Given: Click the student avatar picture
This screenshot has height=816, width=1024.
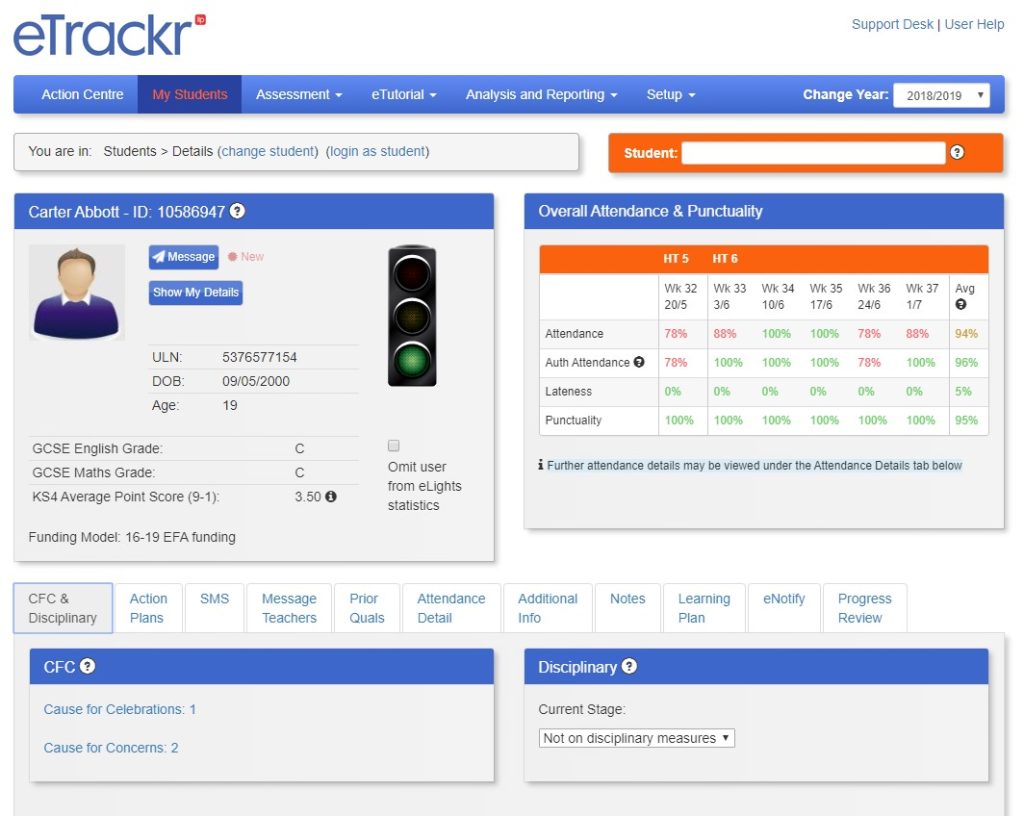Looking at the screenshot, I should click(77, 292).
